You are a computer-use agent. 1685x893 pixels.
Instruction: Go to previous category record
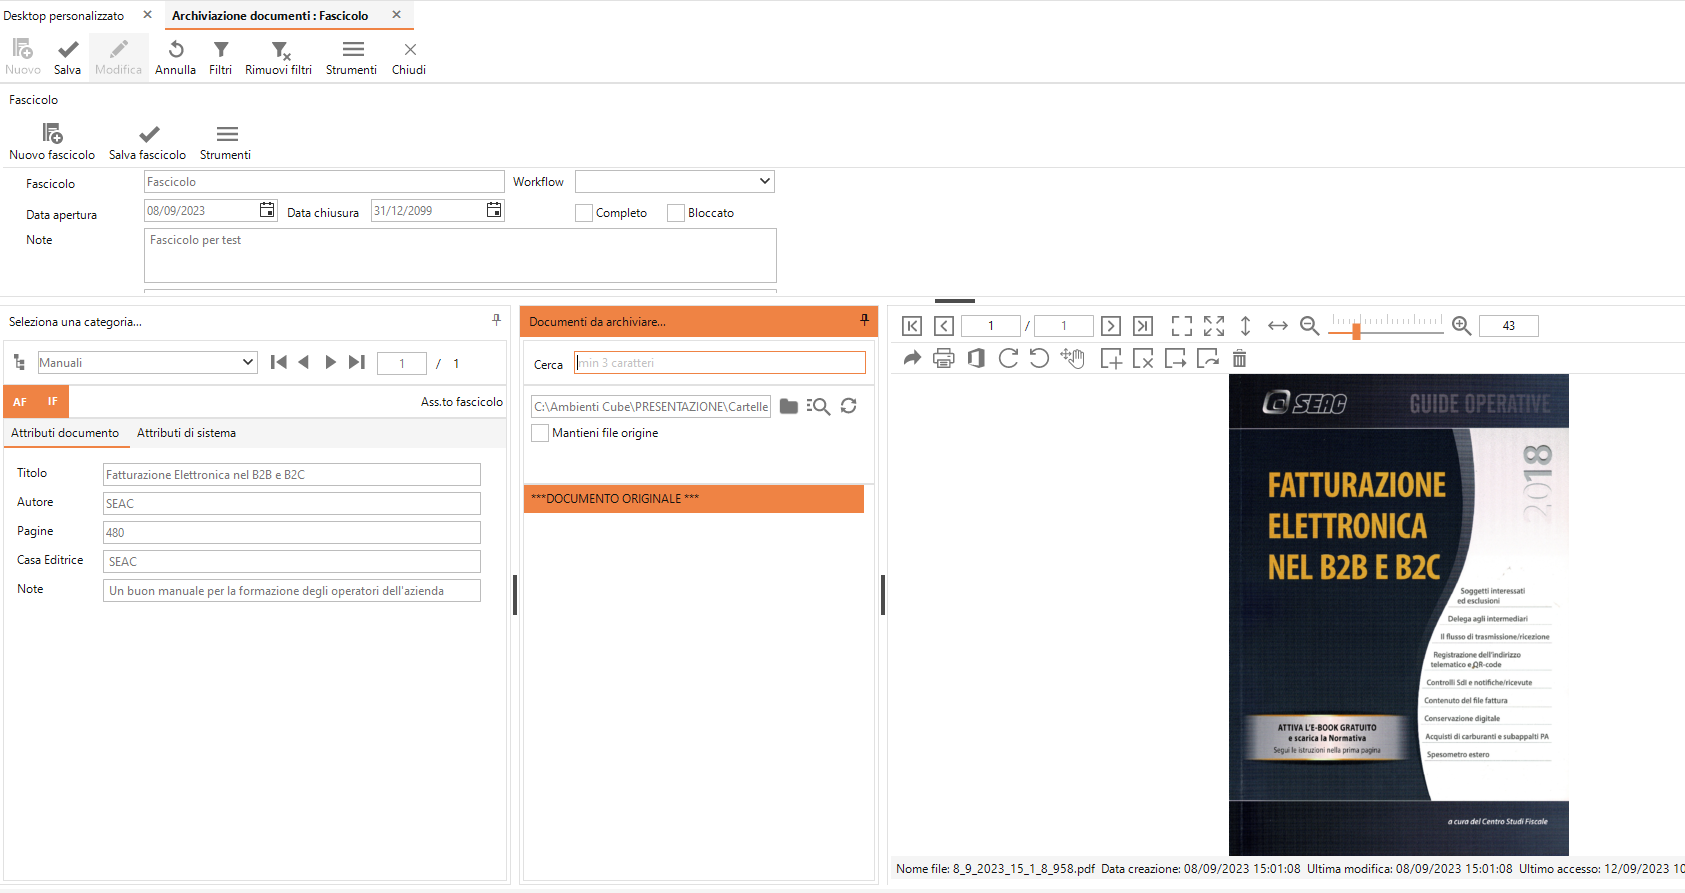tap(304, 362)
